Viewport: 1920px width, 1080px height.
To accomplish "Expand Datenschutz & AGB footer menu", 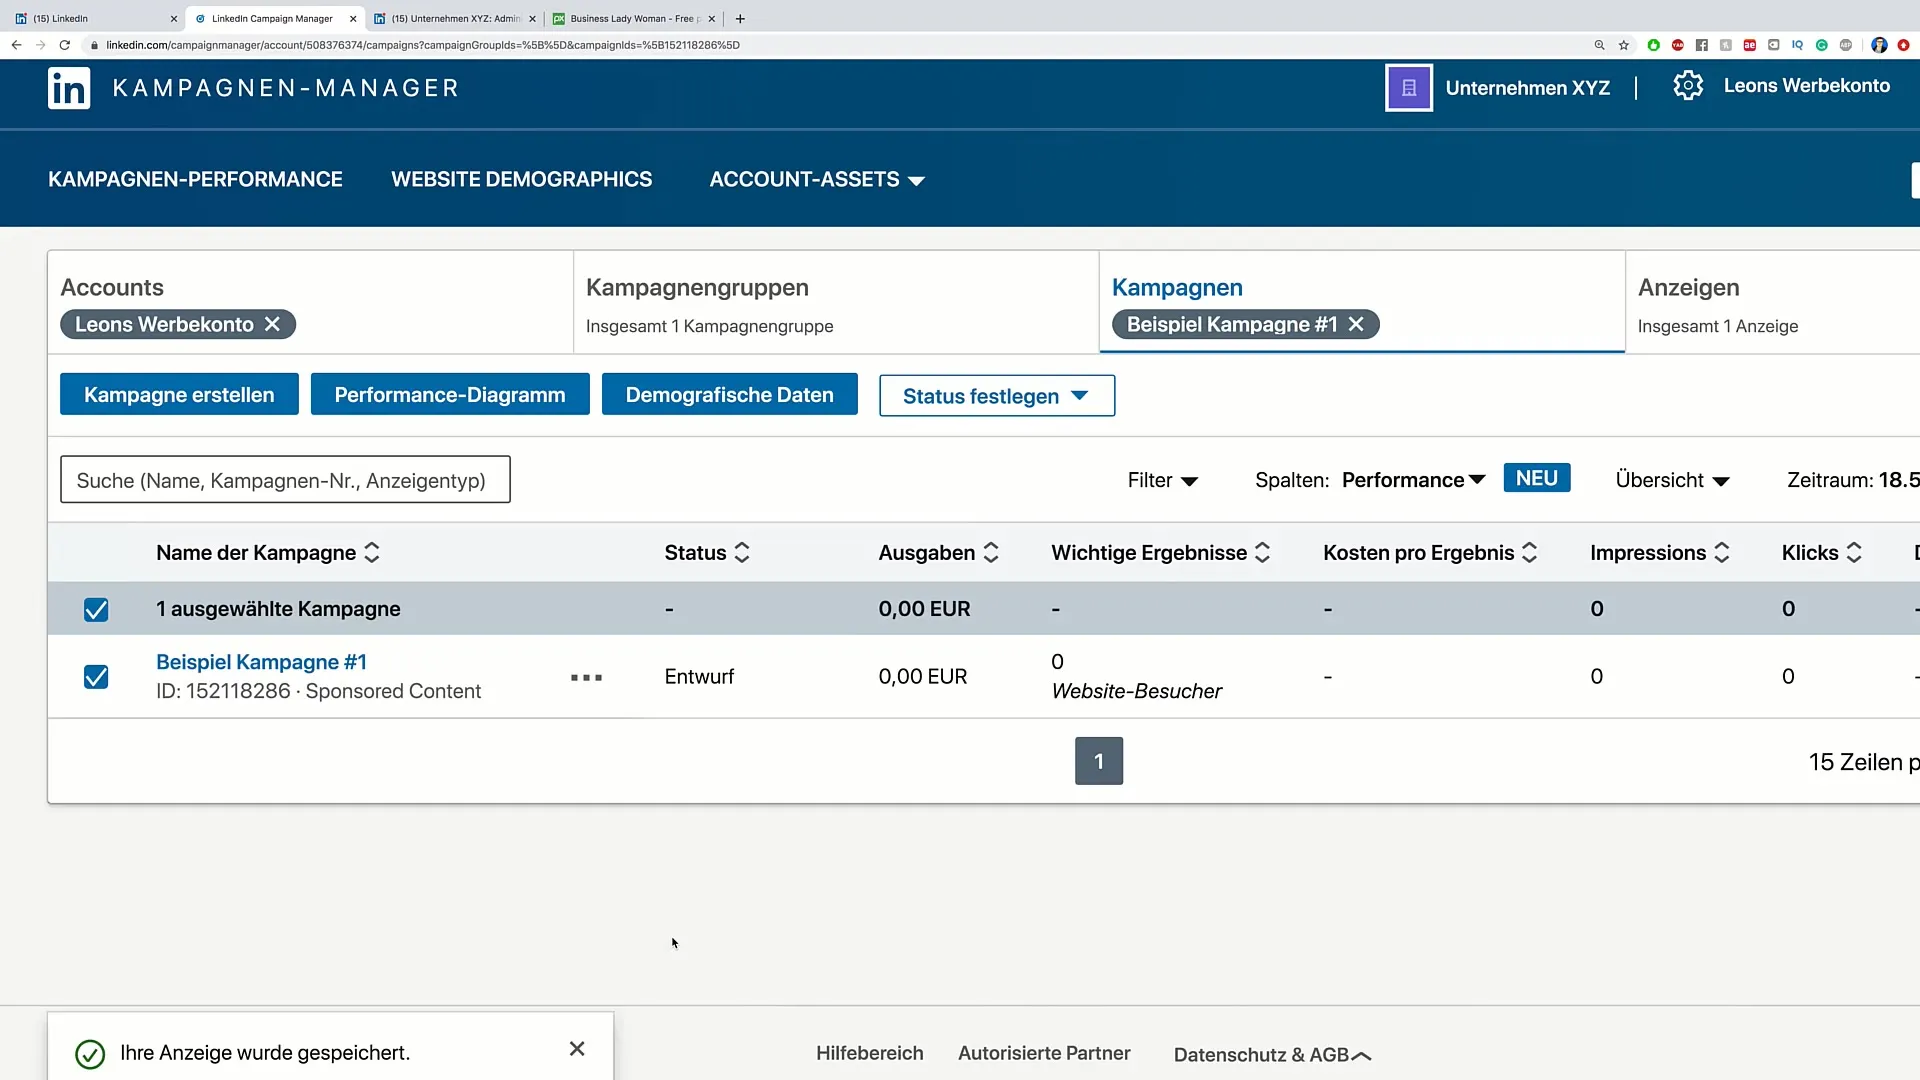I will click(x=1272, y=1055).
